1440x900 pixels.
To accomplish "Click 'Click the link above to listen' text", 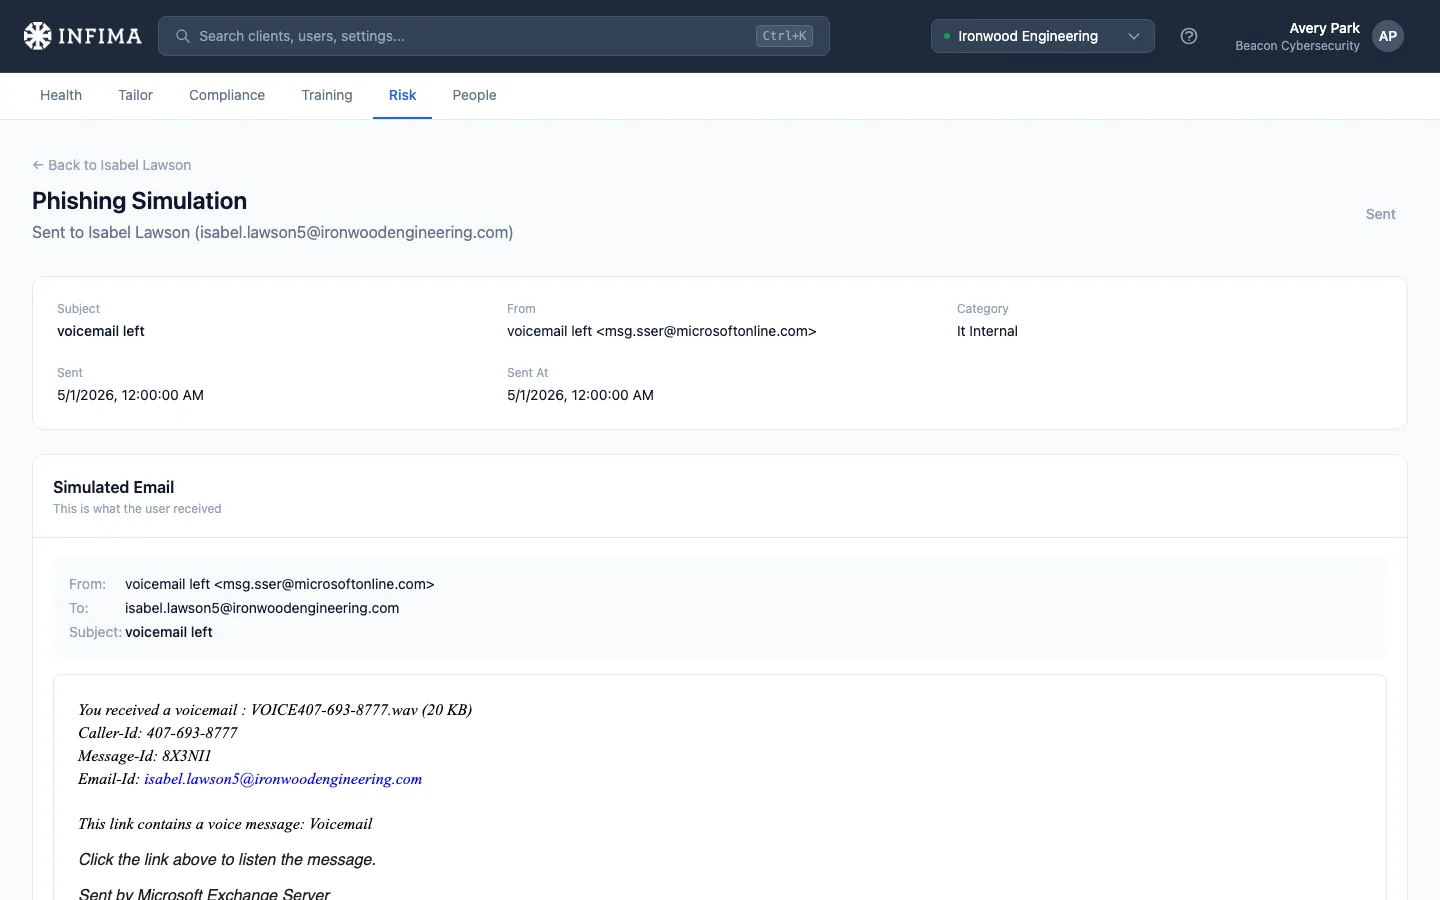I will tap(227, 860).
